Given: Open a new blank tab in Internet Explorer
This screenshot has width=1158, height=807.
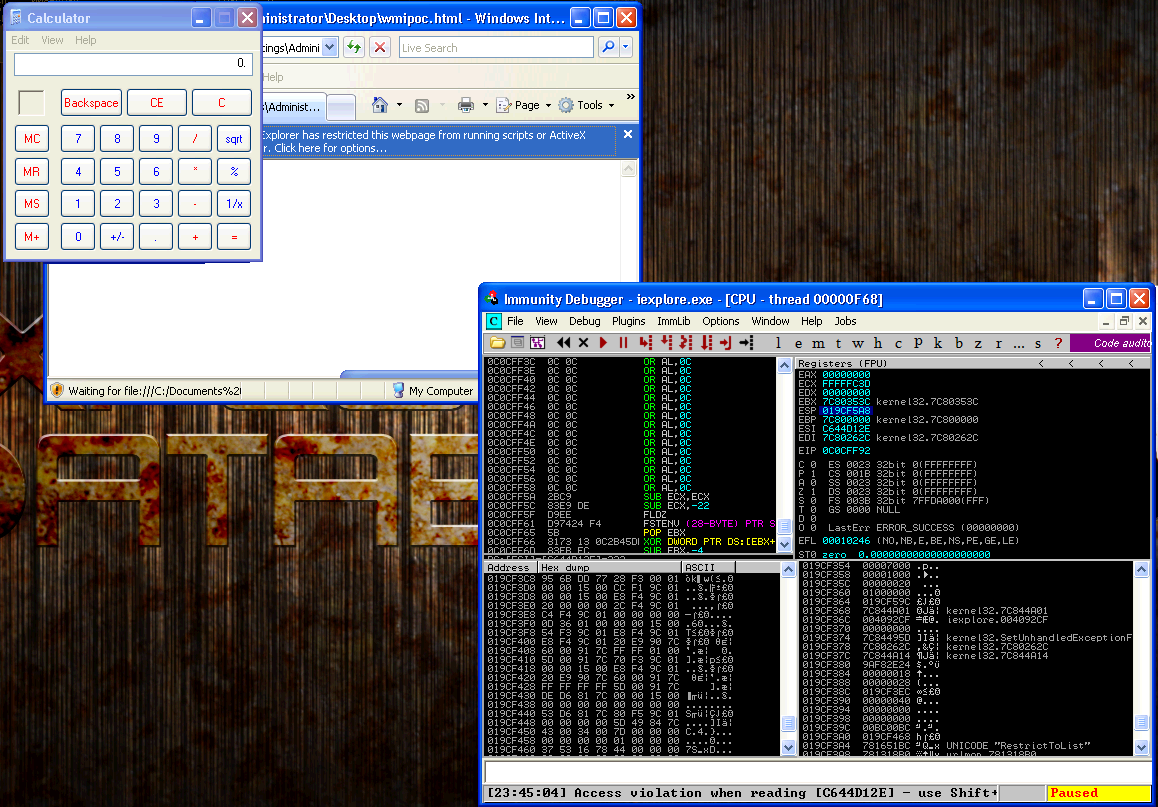Looking at the screenshot, I should click(340, 107).
